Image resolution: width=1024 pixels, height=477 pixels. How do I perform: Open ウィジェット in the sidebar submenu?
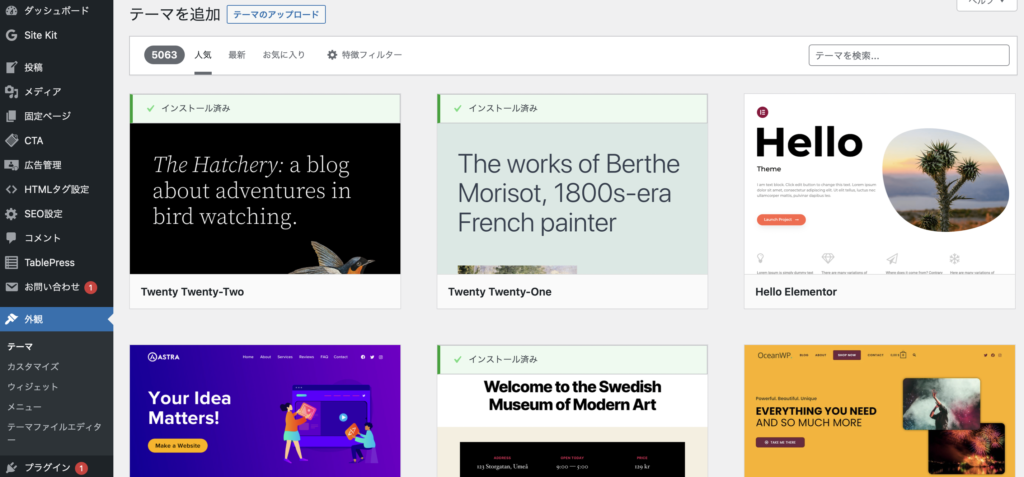[x=33, y=387]
